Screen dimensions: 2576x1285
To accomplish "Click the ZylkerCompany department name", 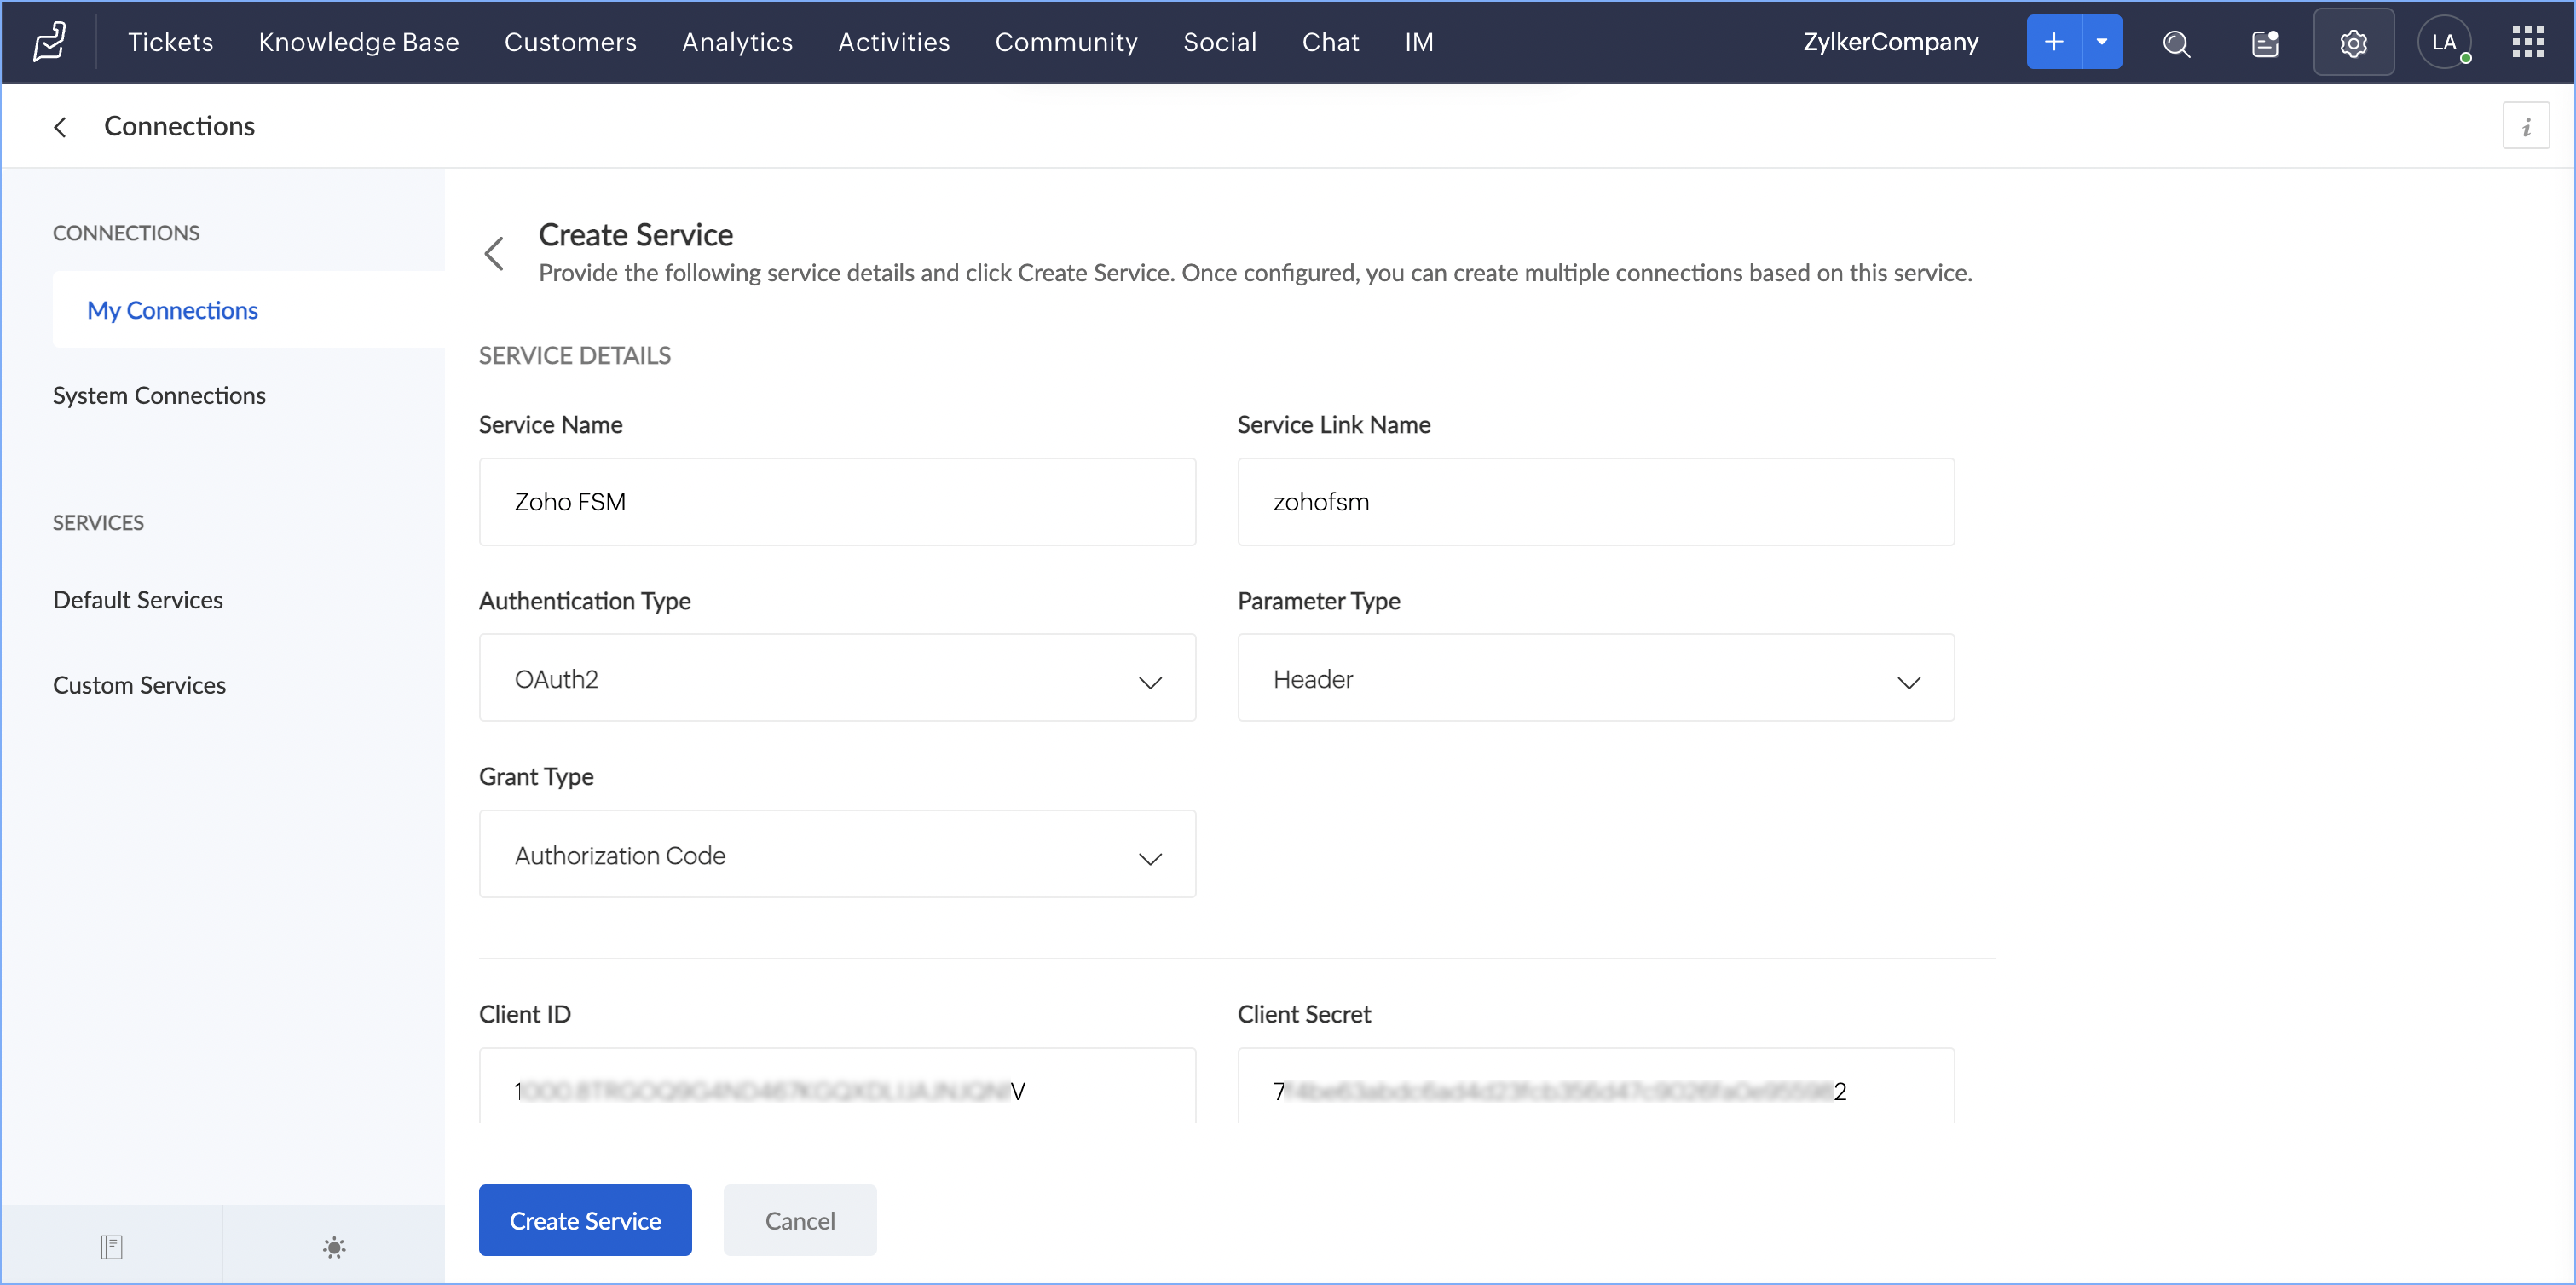I will pos(1890,42).
